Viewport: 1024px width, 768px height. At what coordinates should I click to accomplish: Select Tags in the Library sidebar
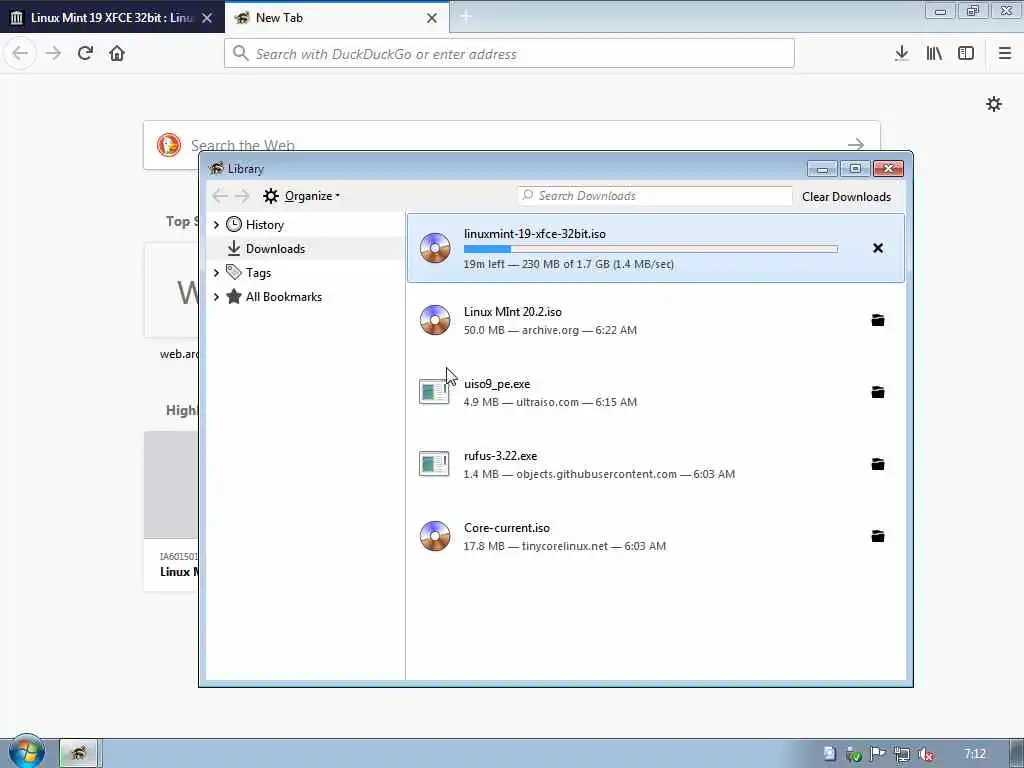pos(306,273)
